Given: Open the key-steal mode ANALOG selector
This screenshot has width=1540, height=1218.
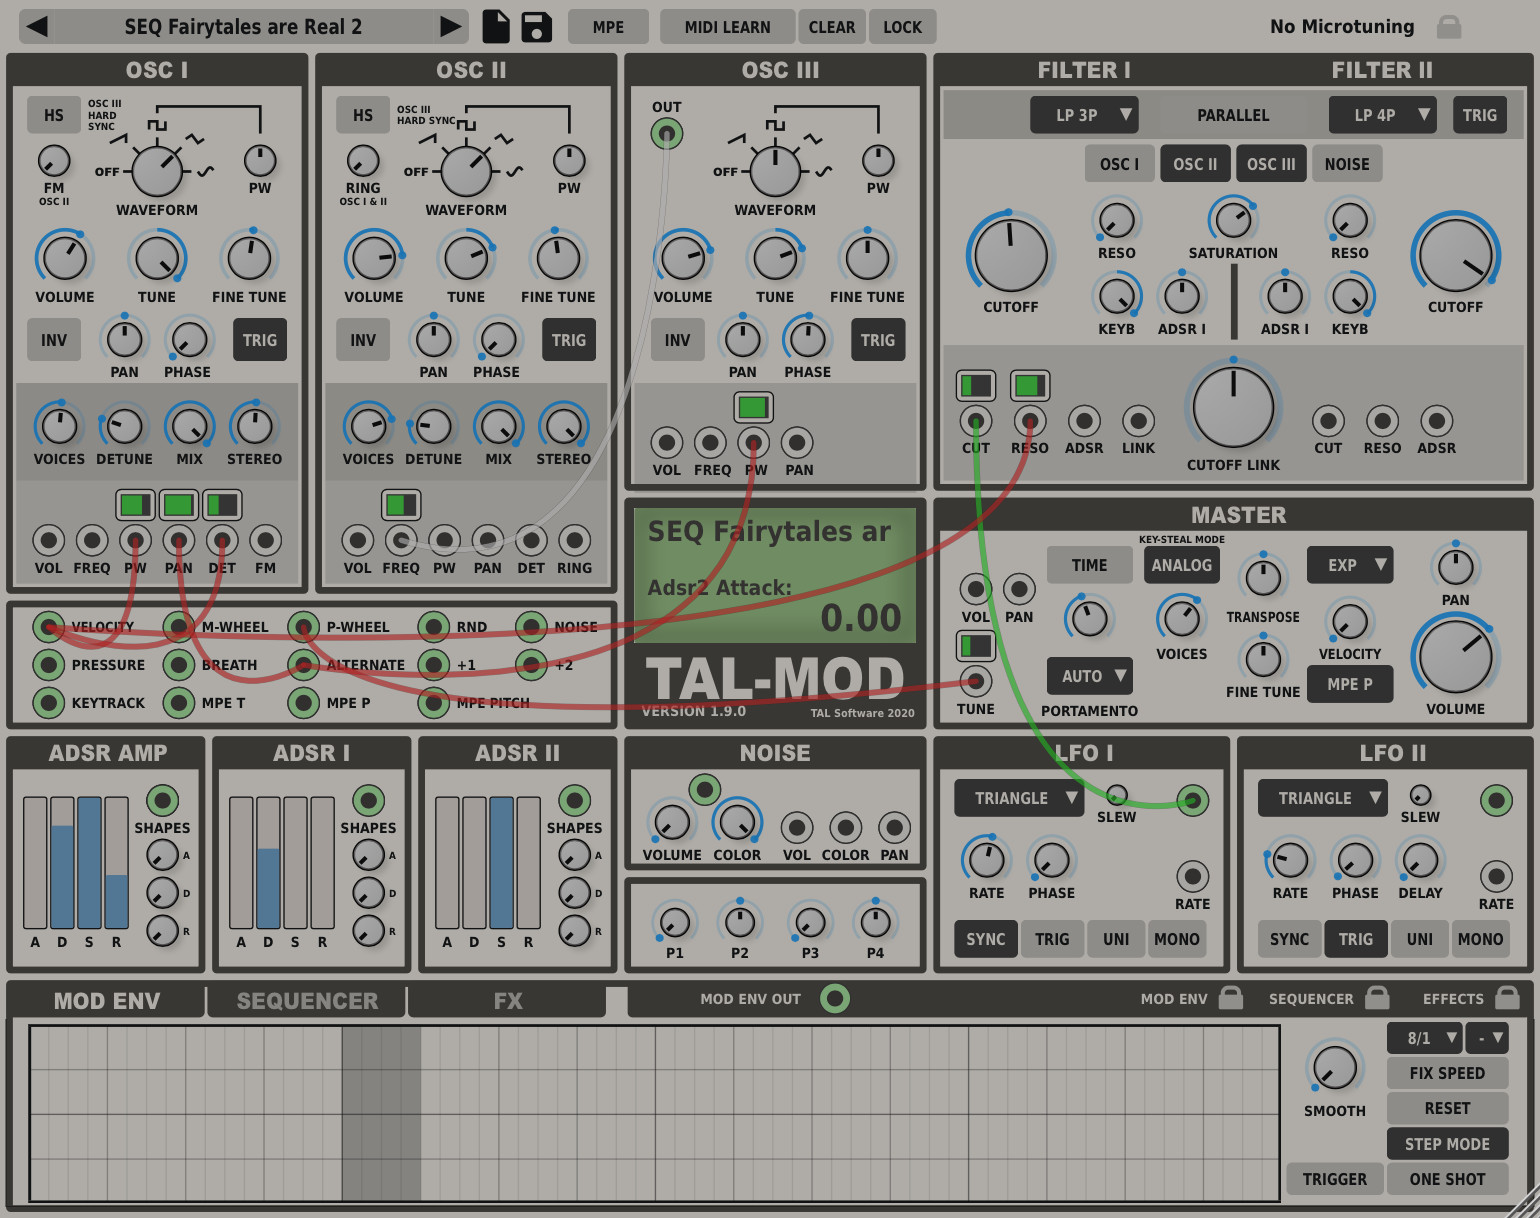Looking at the screenshot, I should tap(1181, 564).
